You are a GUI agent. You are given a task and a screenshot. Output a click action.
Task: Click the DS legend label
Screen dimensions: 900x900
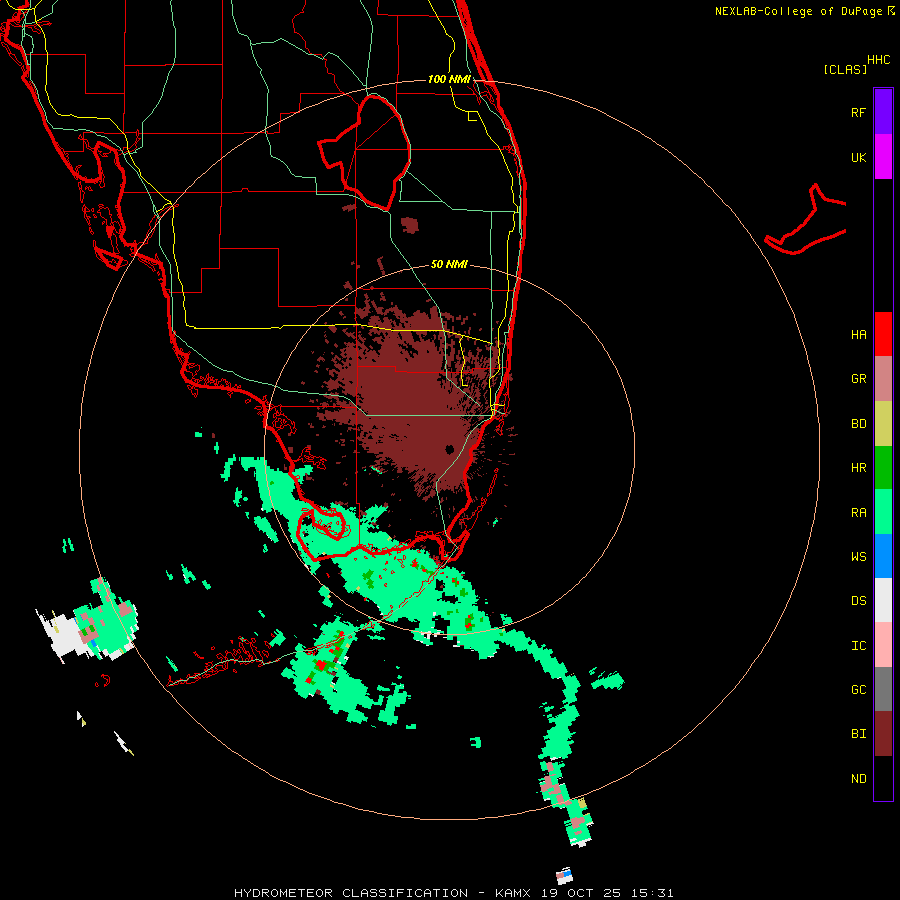(858, 601)
